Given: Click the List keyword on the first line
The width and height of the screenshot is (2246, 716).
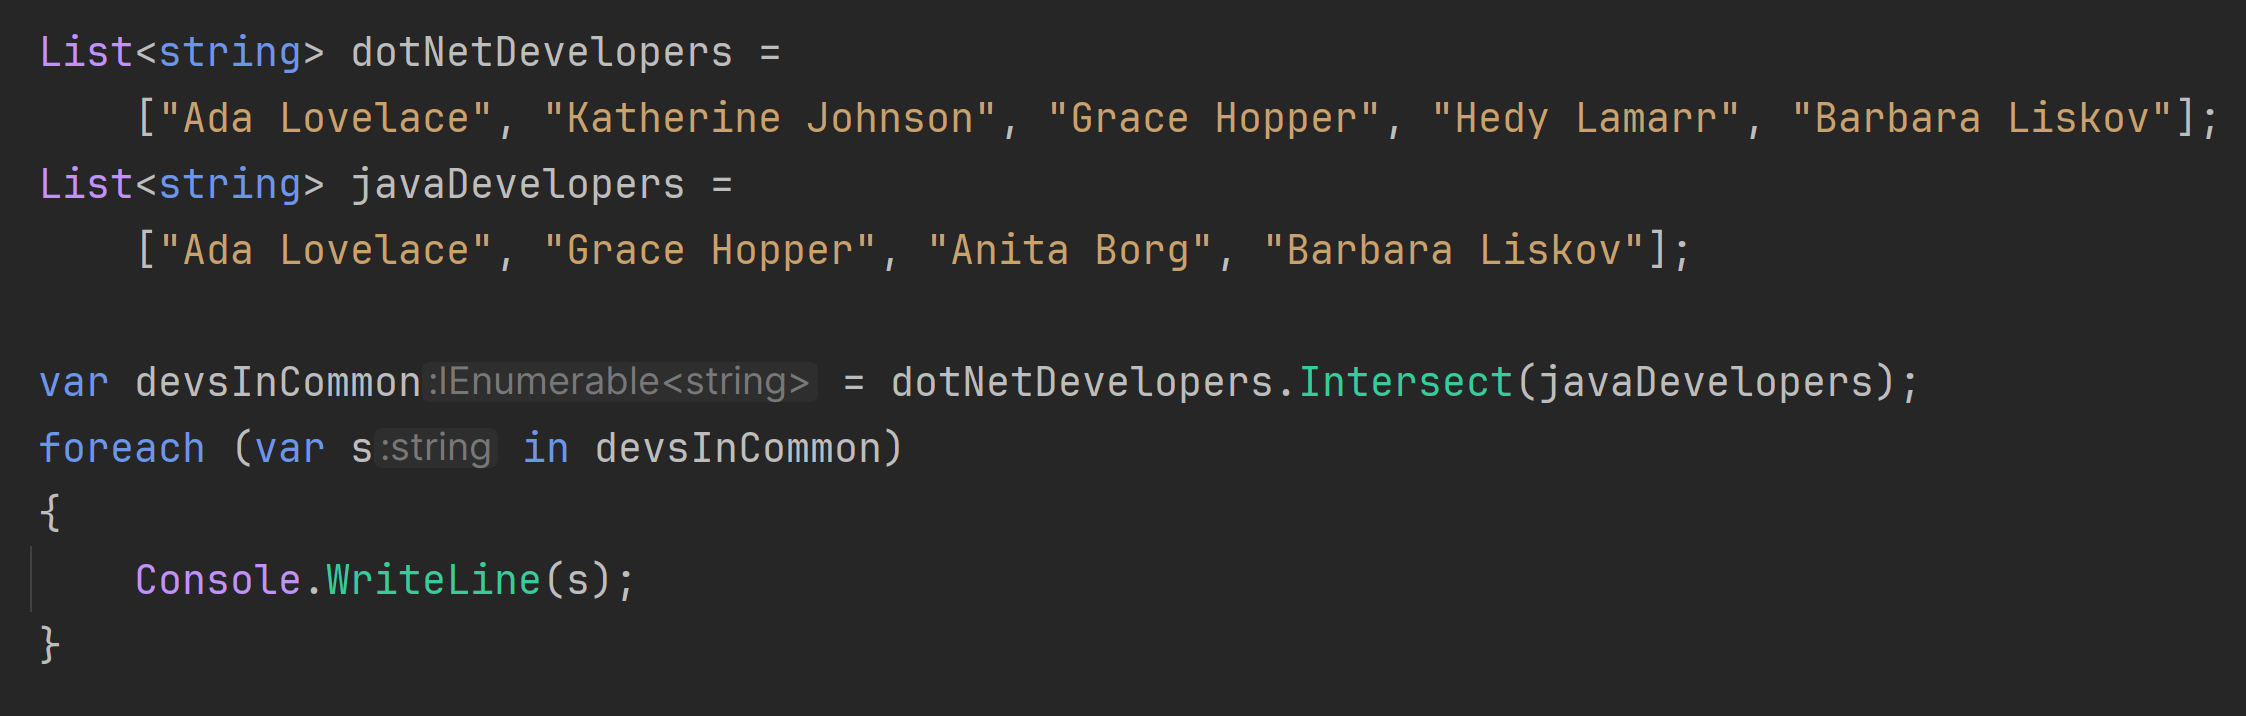Looking at the screenshot, I should 86,53.
